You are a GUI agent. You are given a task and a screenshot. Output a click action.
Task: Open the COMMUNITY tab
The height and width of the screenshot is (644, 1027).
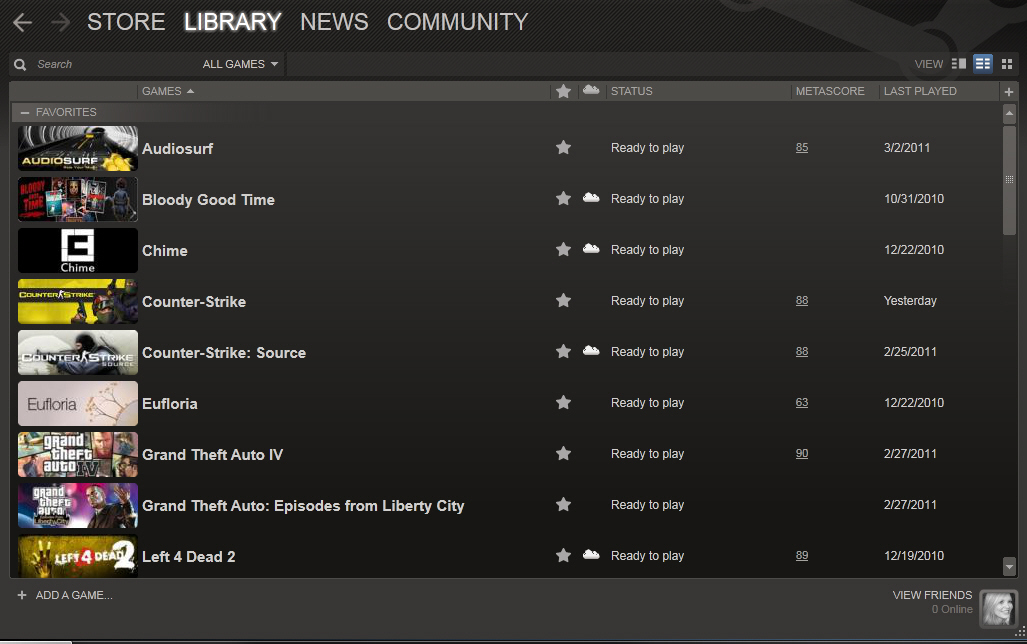[x=457, y=22]
